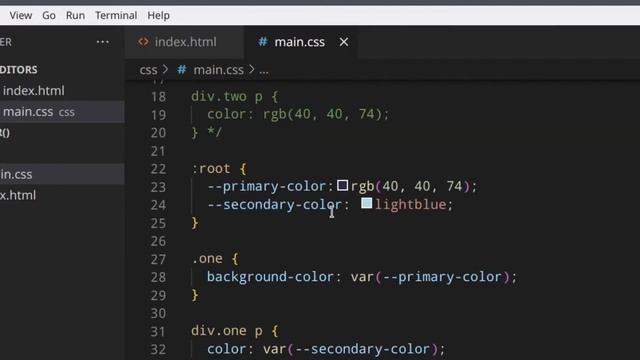
Task: Click the .one selector on line 27
Action: (207, 259)
